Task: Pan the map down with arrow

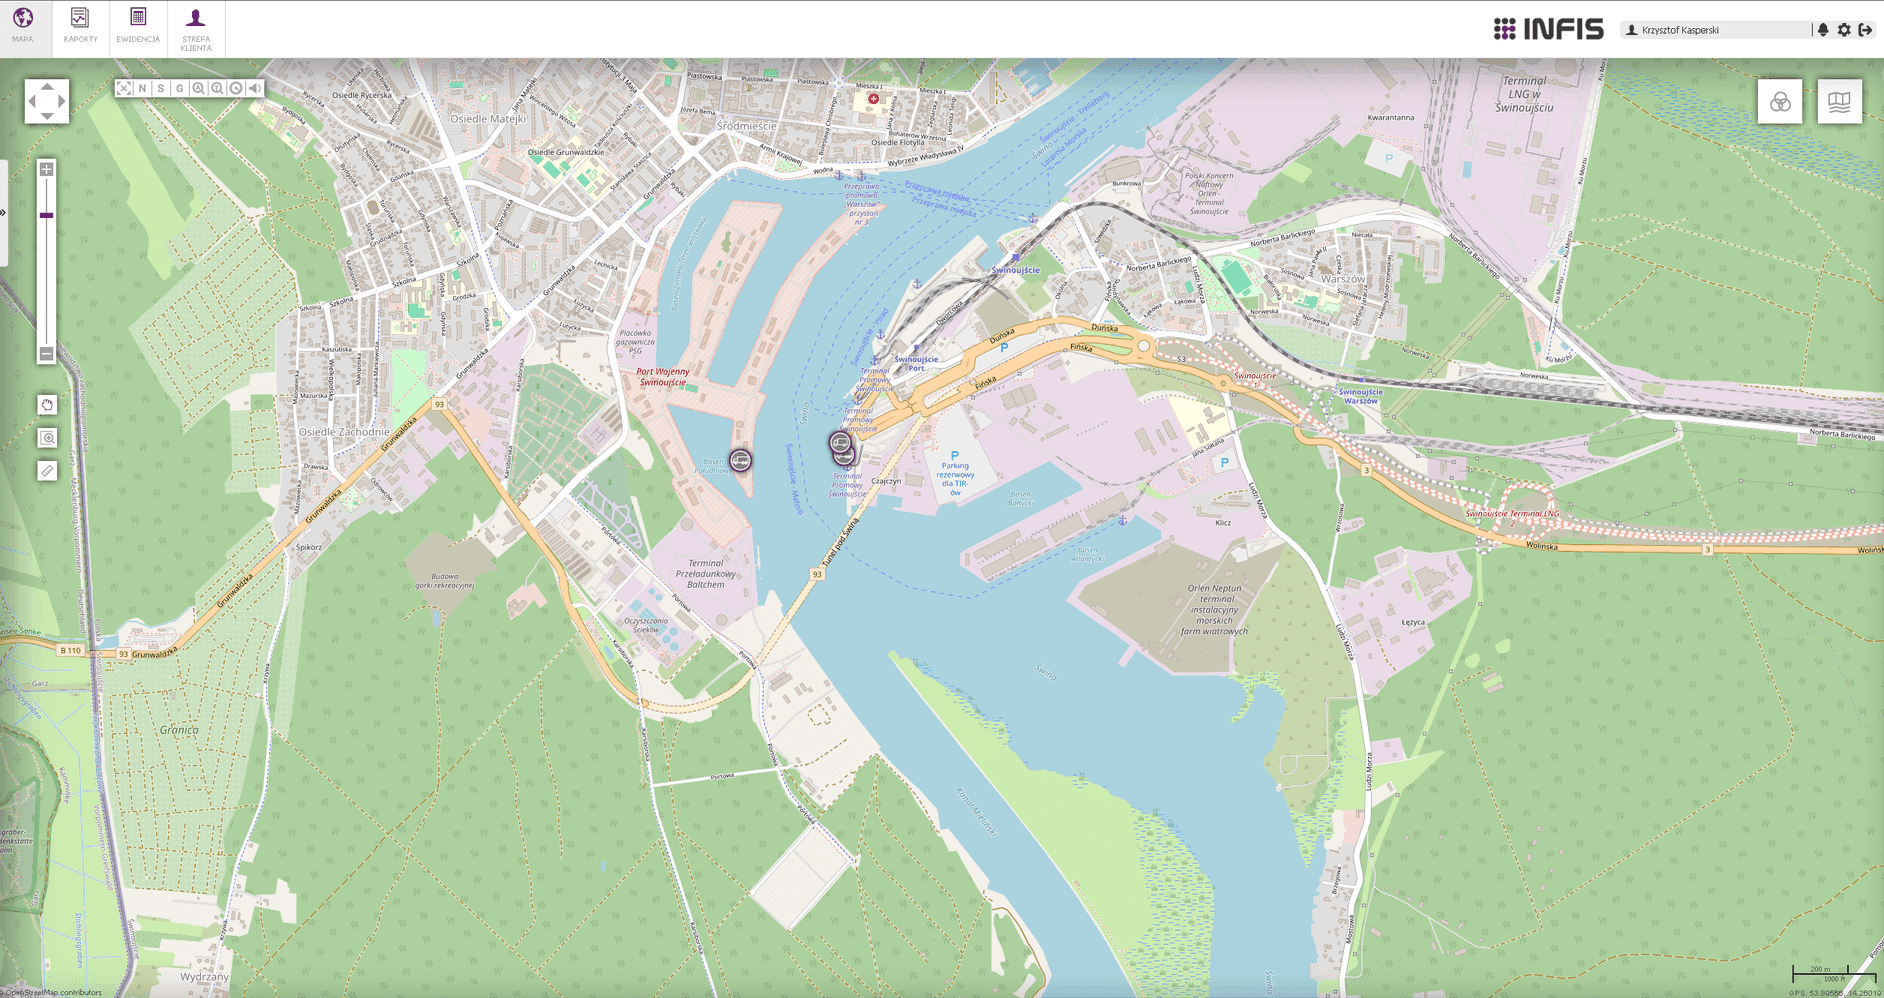Action: coord(47,116)
